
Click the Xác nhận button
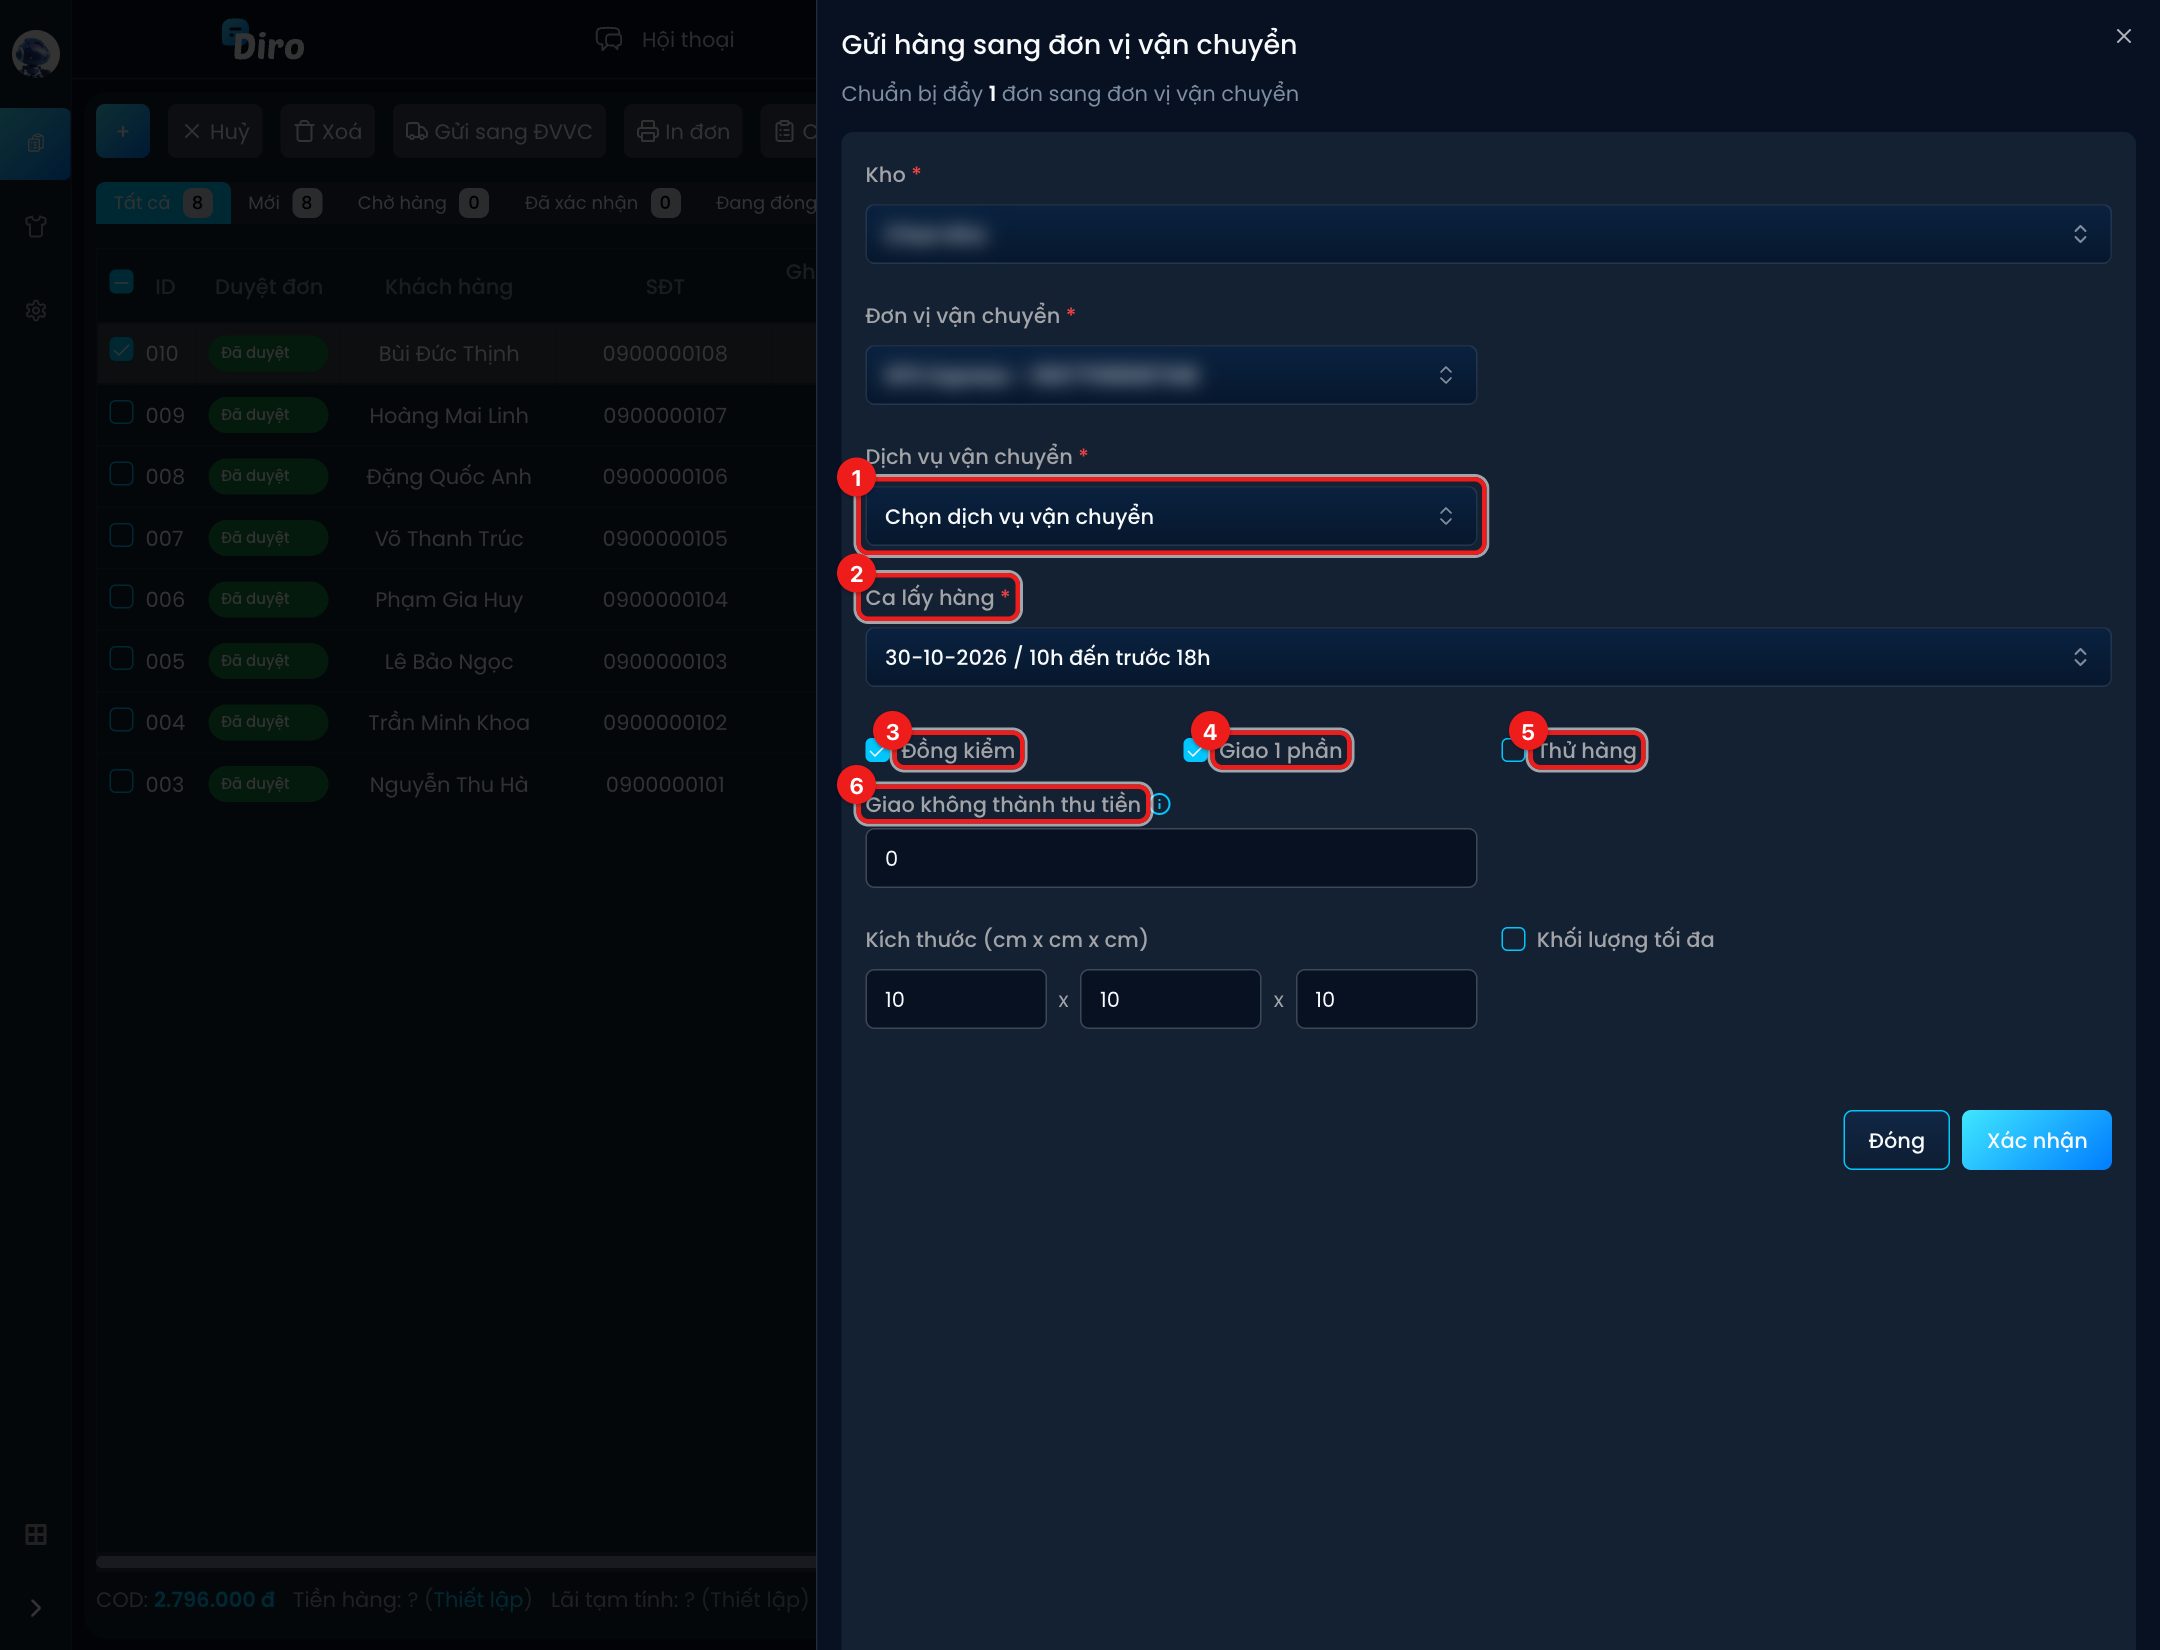pyautogui.click(x=2036, y=1140)
